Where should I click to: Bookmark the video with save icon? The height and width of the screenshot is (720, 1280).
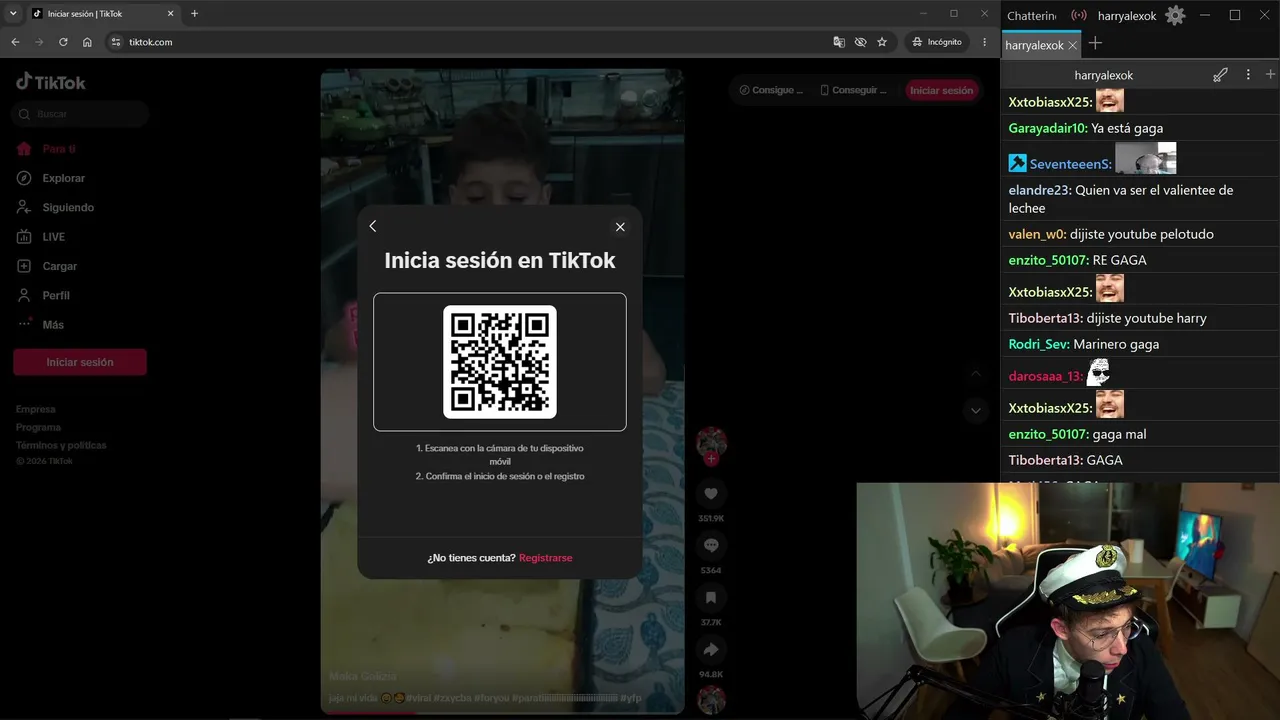[x=711, y=598]
